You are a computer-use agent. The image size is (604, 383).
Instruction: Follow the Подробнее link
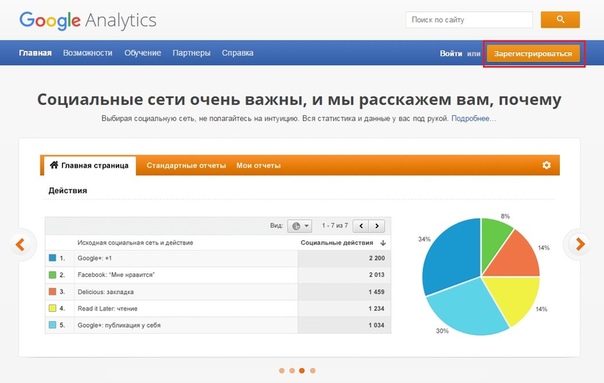pyautogui.click(x=473, y=118)
